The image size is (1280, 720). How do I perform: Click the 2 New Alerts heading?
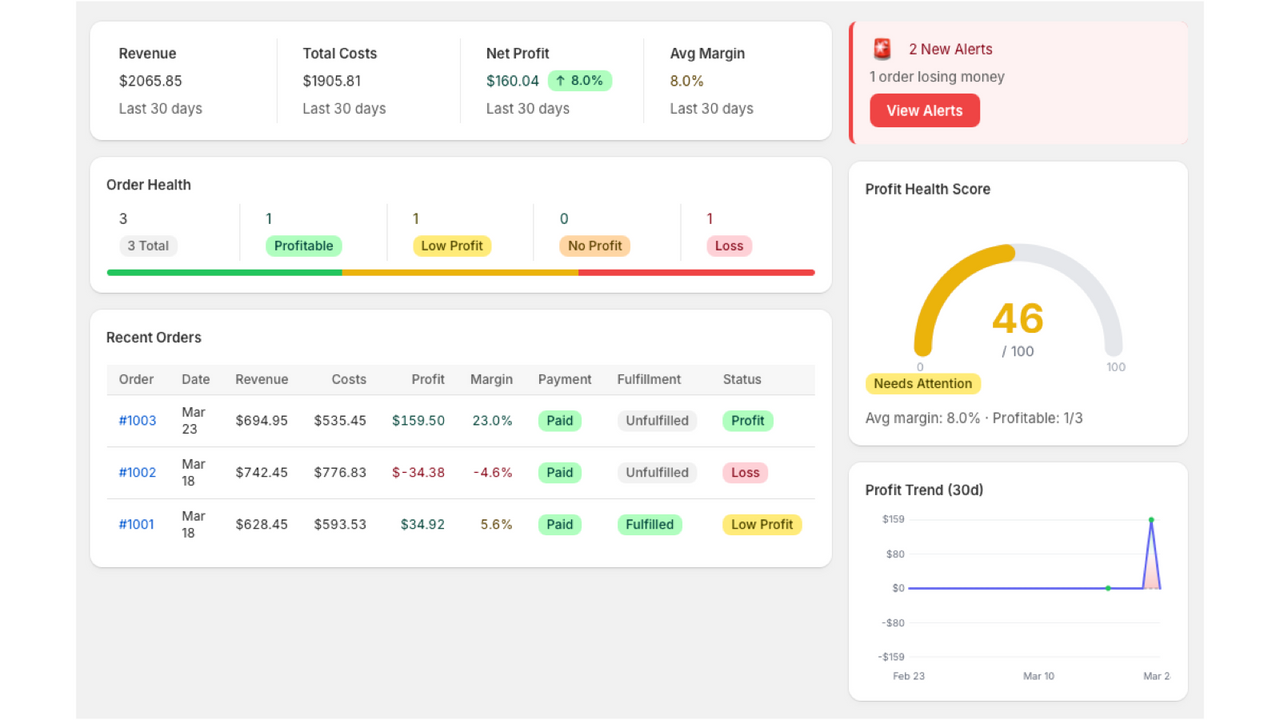pos(951,49)
